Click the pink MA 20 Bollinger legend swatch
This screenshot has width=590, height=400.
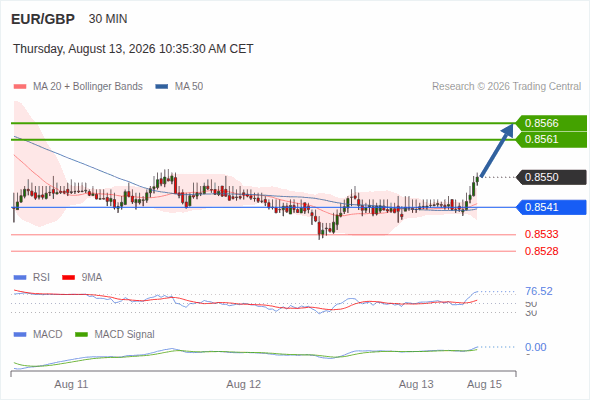click(x=20, y=87)
